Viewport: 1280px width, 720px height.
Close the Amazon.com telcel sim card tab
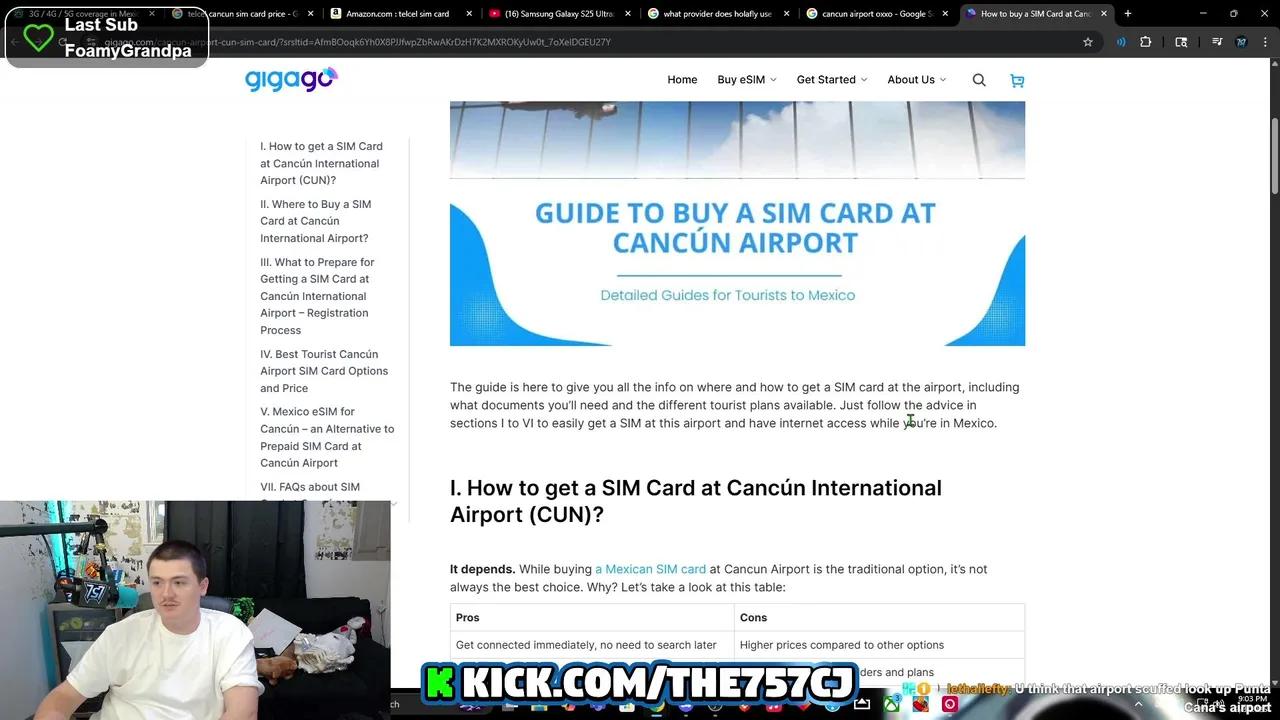pos(469,14)
